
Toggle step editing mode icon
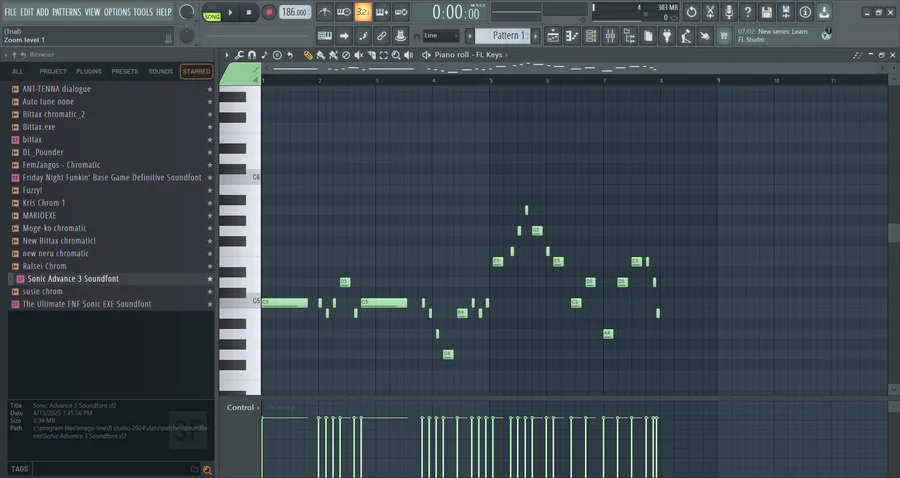[x=363, y=36]
